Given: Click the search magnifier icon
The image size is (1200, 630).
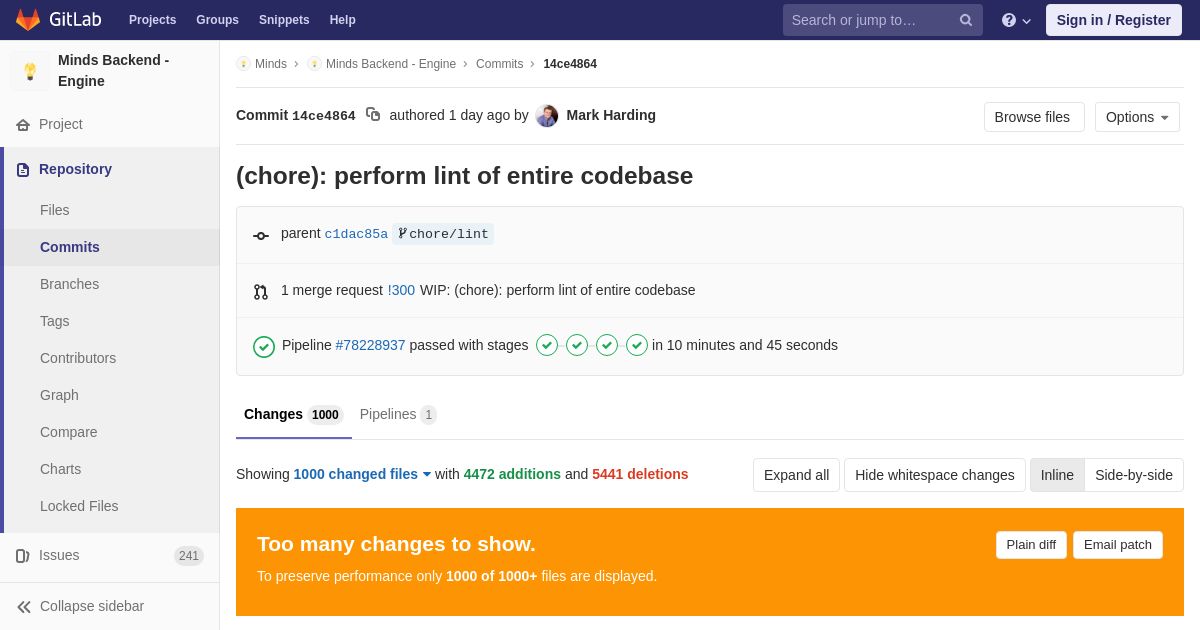Looking at the screenshot, I should (x=966, y=20).
